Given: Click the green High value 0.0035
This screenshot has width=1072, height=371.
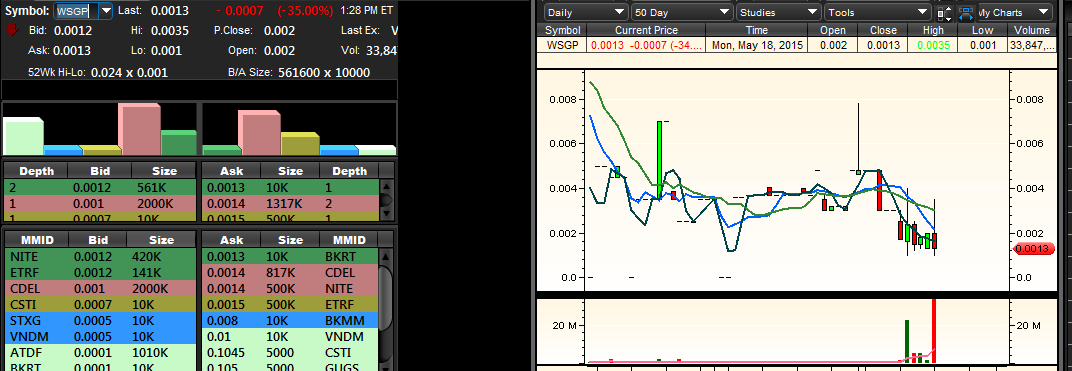Looking at the screenshot, I should tap(933, 44).
